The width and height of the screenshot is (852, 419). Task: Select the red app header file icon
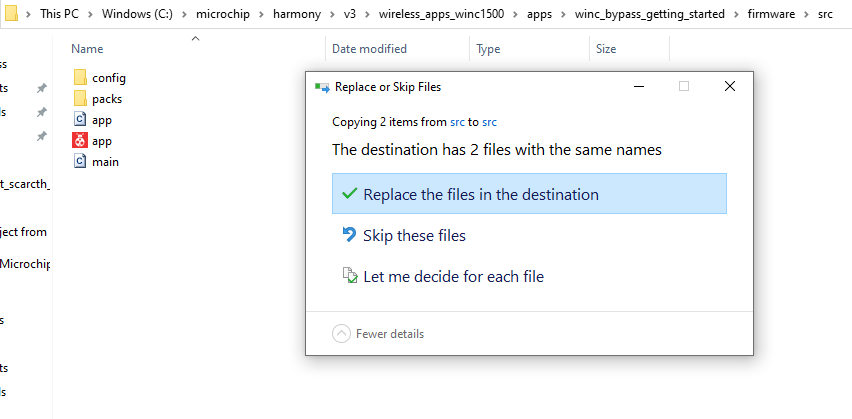pyautogui.click(x=81, y=141)
